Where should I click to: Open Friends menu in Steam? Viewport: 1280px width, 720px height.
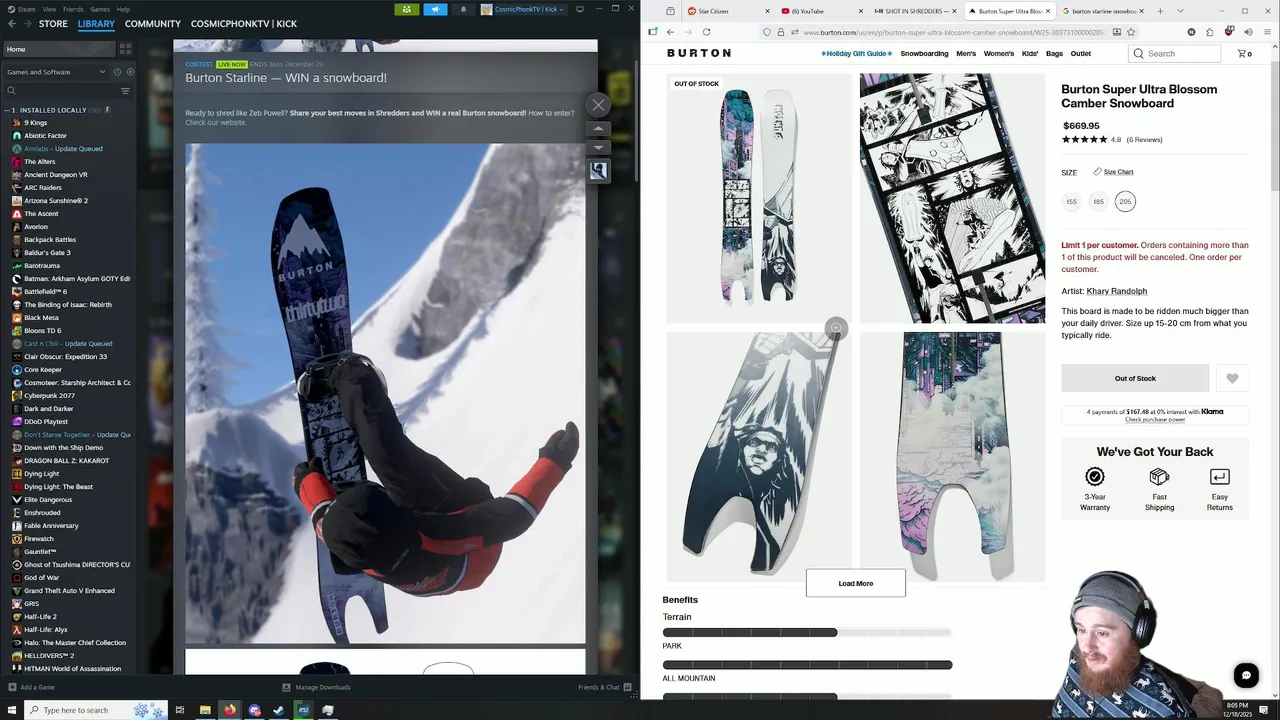coord(73,9)
